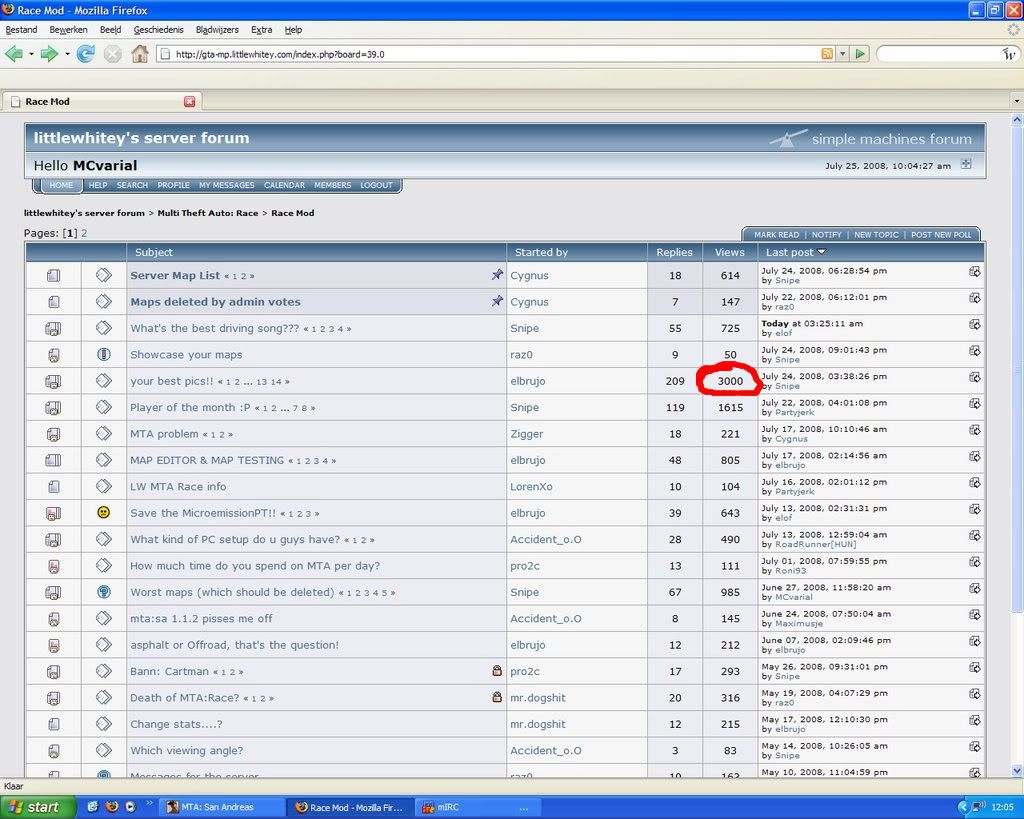Go to page 2 of the board

pos(84,233)
